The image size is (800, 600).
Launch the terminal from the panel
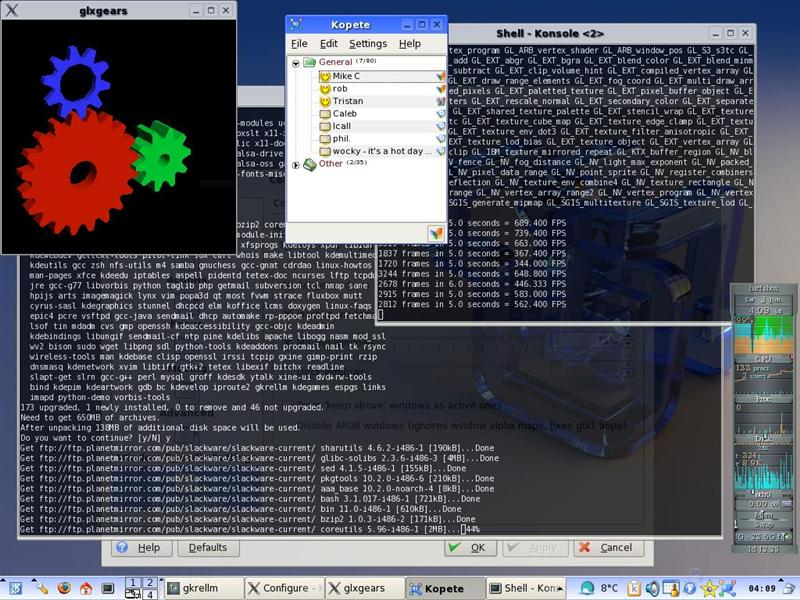[108, 588]
